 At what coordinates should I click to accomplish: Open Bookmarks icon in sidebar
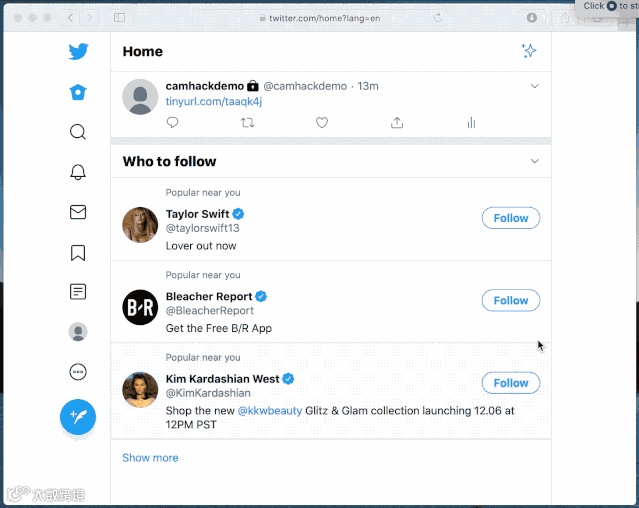tap(78, 252)
